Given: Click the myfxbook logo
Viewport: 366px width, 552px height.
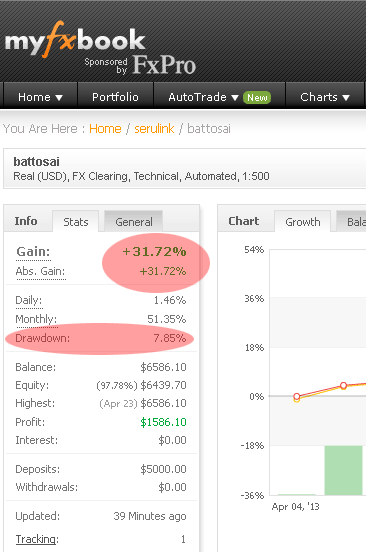Looking at the screenshot, I should click(75, 39).
